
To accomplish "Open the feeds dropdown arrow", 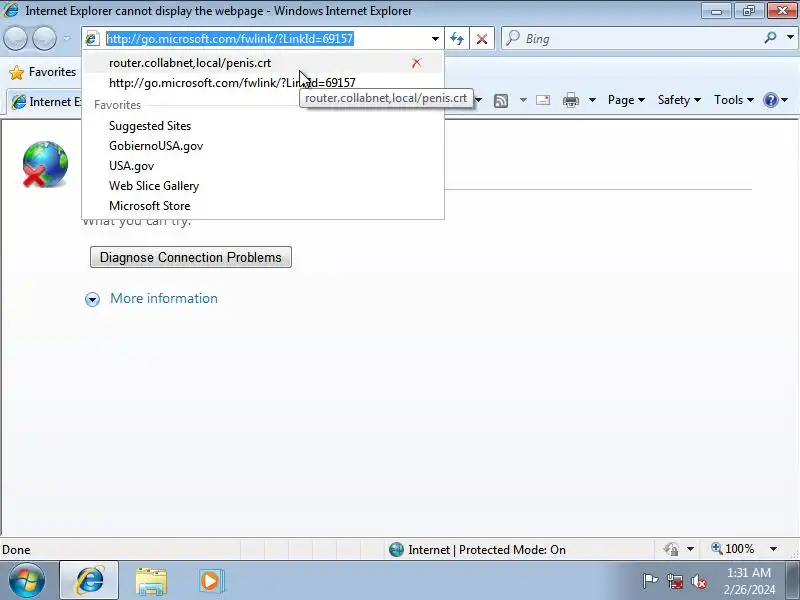I will point(523,100).
